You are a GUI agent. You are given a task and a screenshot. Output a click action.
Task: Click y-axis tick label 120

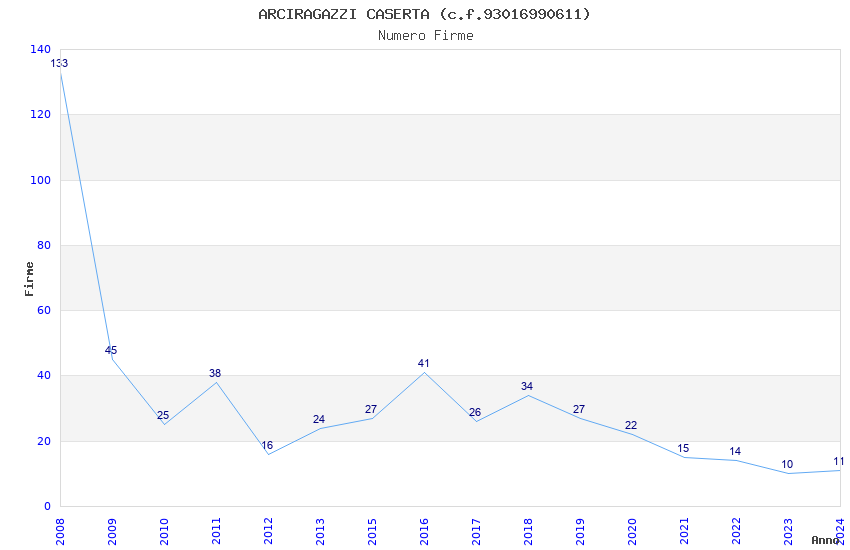coord(41,114)
